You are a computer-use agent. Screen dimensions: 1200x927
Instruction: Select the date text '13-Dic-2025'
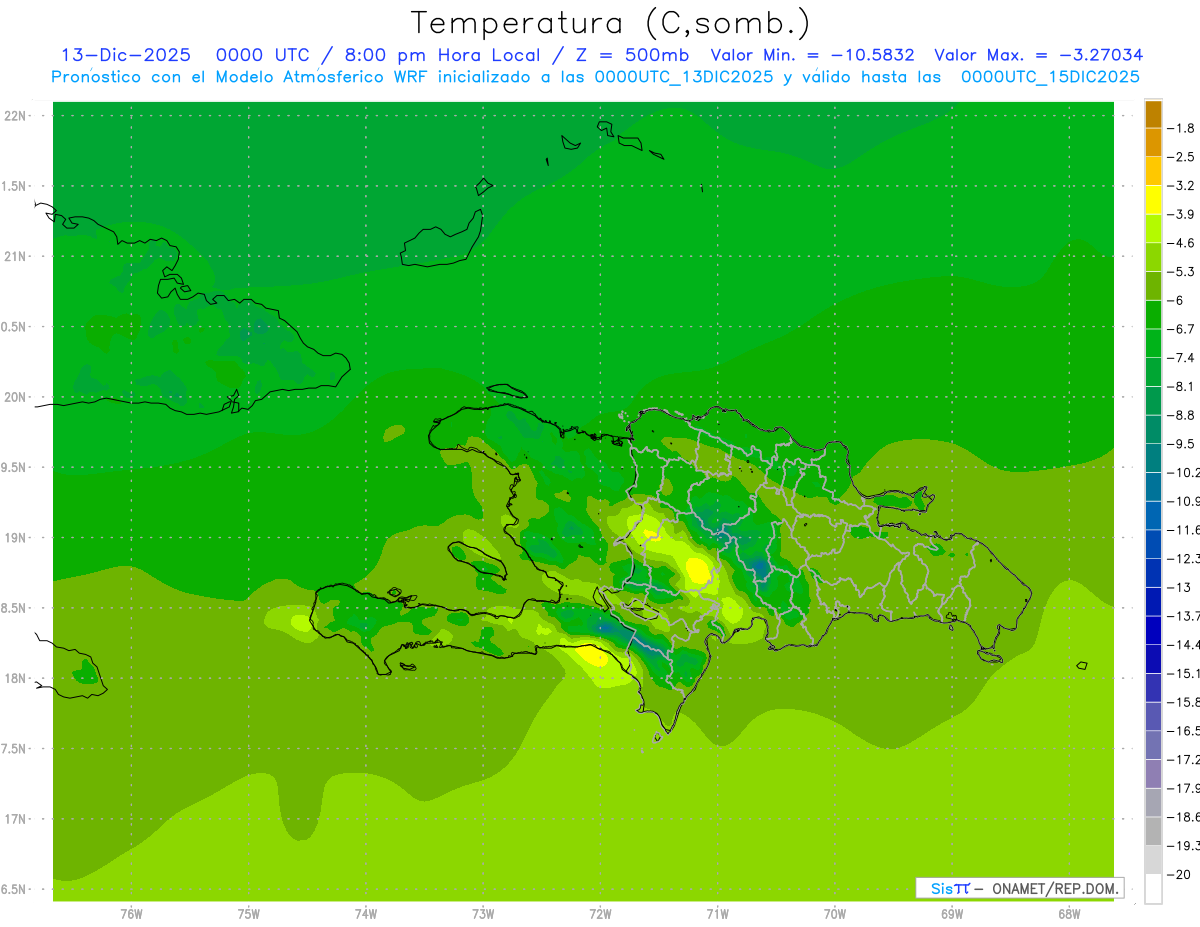[x=126, y=55]
